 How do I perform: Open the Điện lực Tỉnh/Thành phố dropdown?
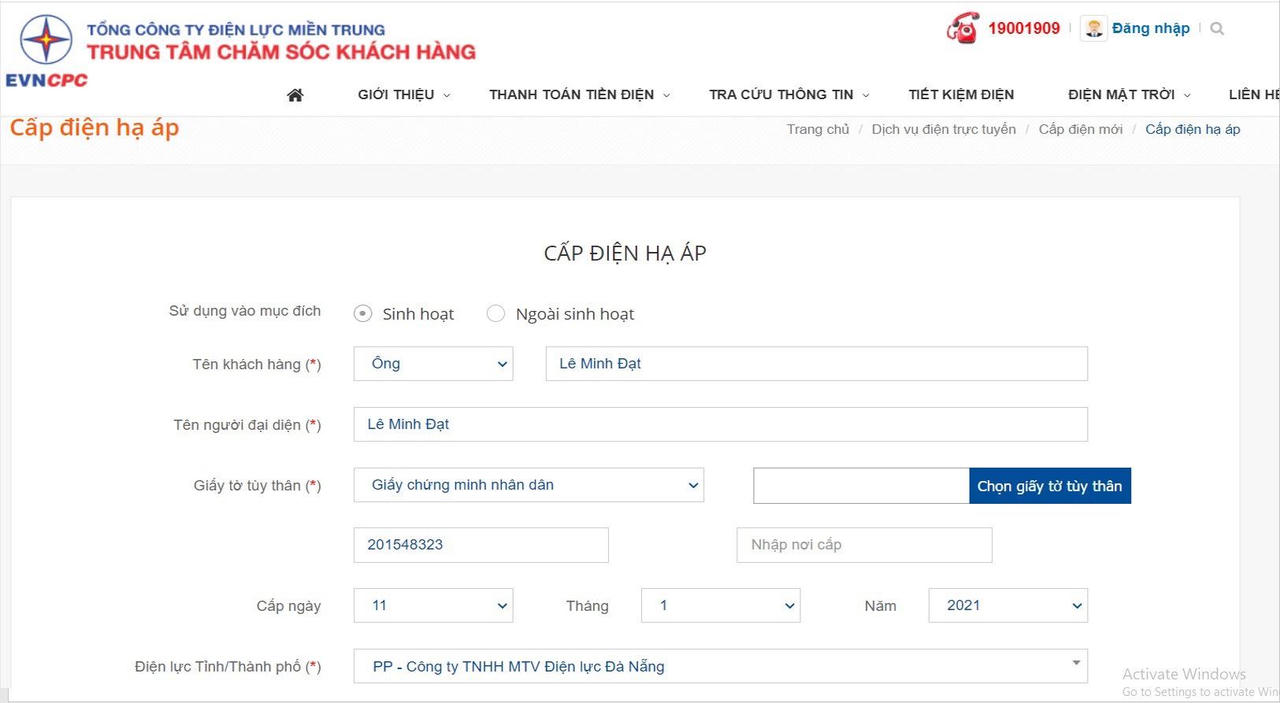pos(720,666)
